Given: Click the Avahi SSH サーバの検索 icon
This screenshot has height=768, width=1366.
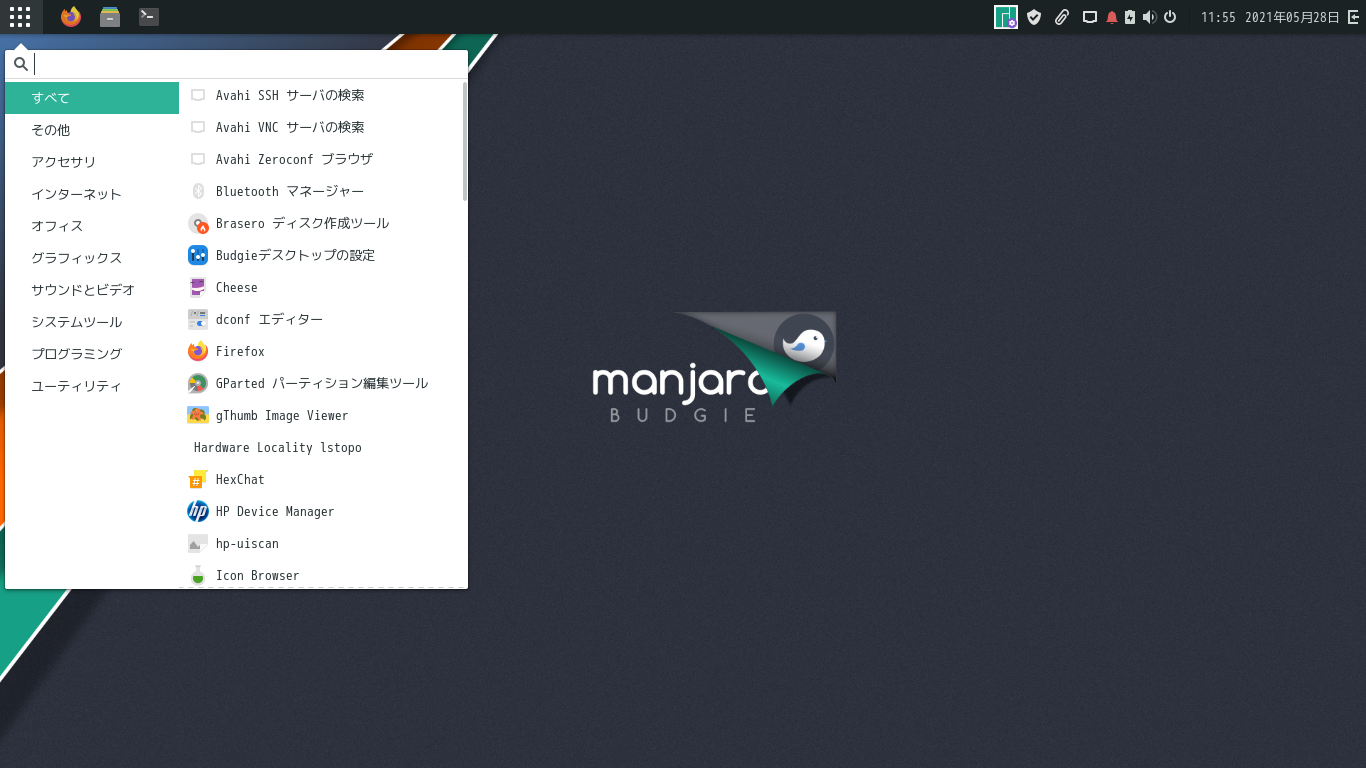Looking at the screenshot, I should click(198, 95).
